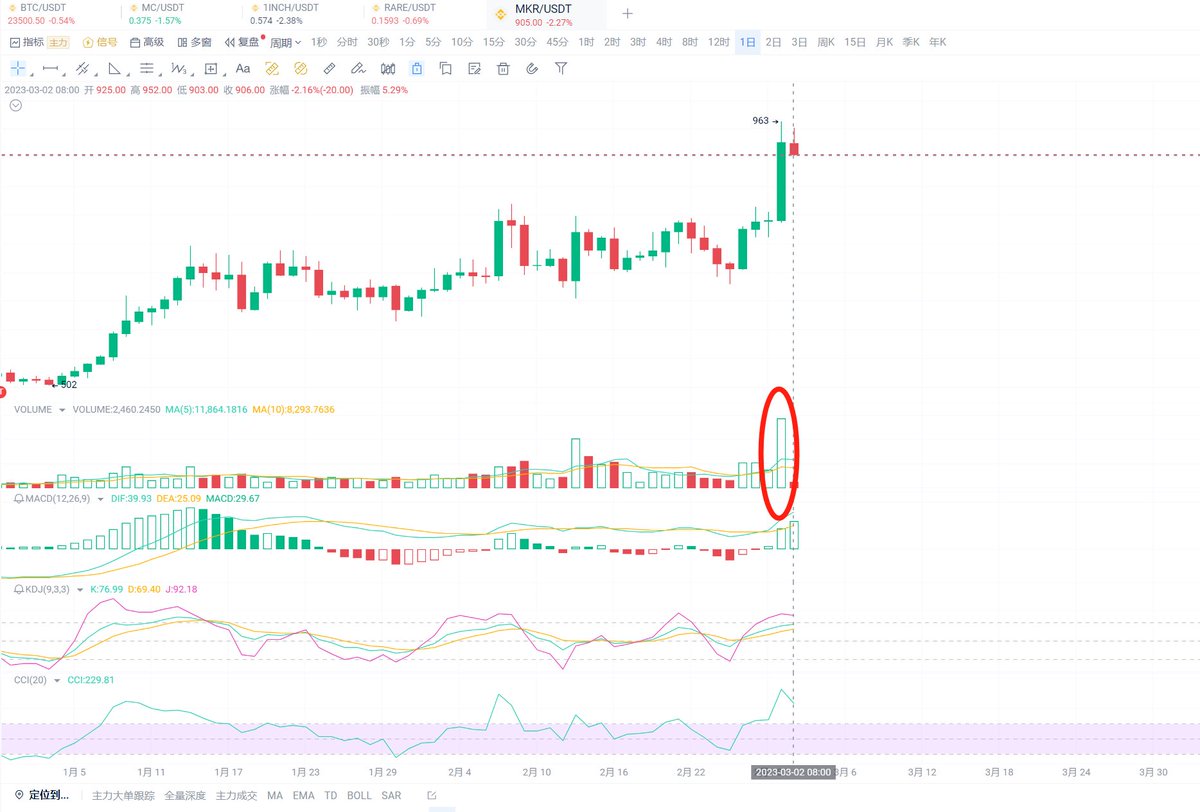Click the second yellow chain link icon
1200x812 pixels.
[x=300, y=68]
